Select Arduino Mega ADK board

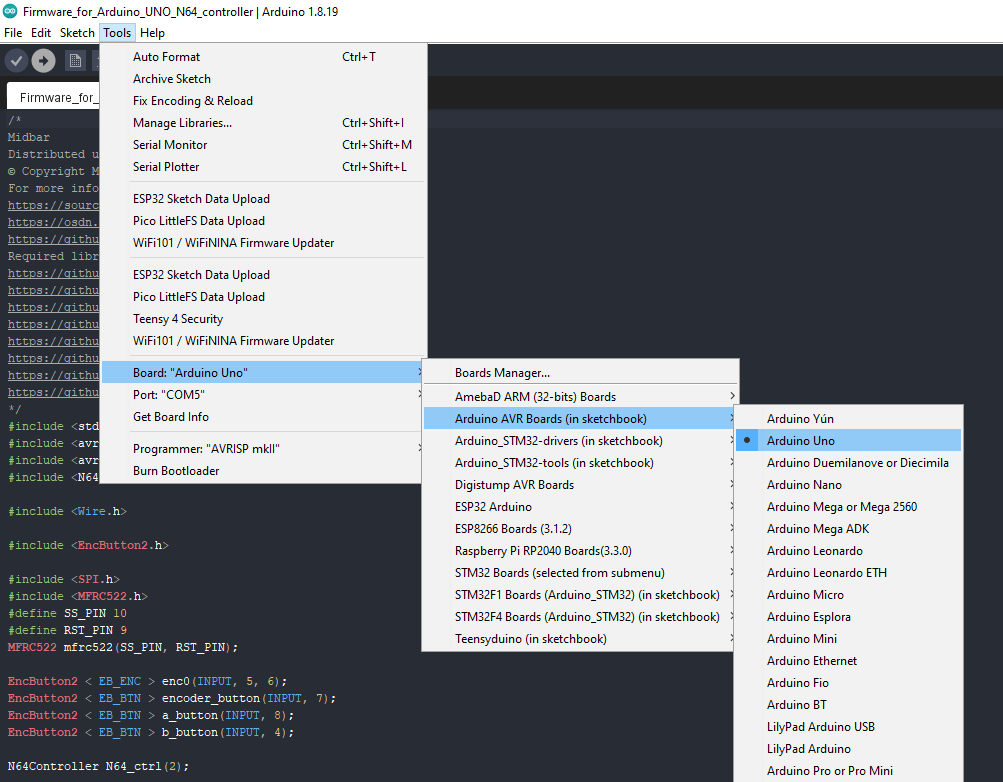click(x=848, y=529)
